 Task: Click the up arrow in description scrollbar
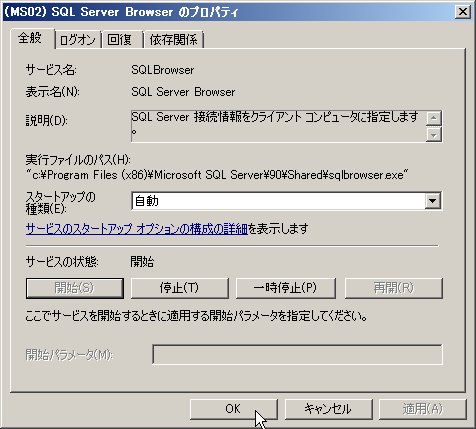[x=434, y=118]
